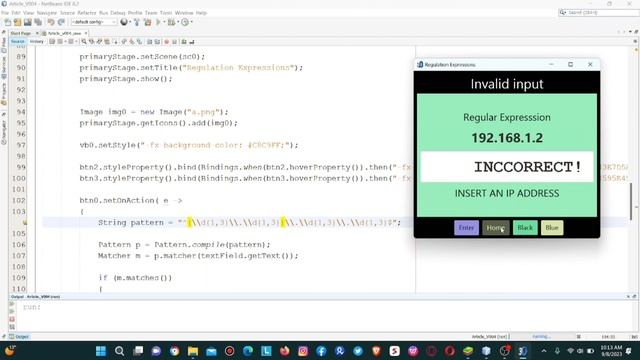Click the browser globe toolbar icon
Image resolution: width=640 pixels, height=360 pixels.
[124, 22]
